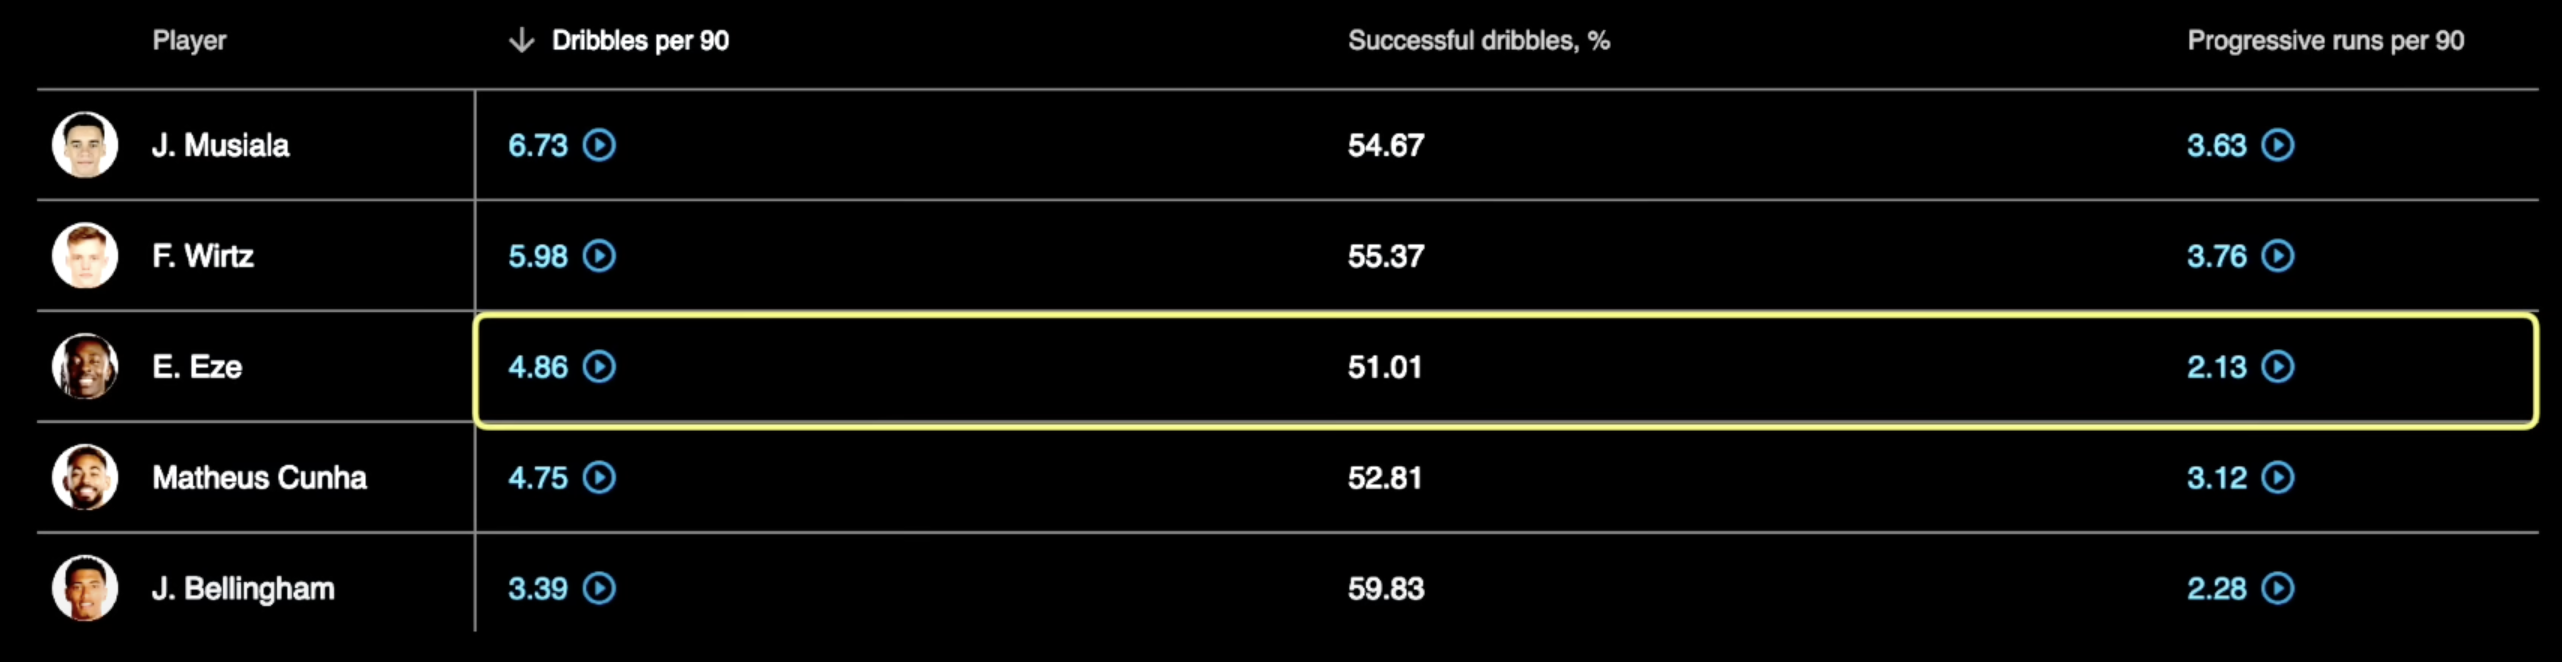Select the E. Eze player name
The height and width of the screenshot is (662, 2562).
(197, 367)
